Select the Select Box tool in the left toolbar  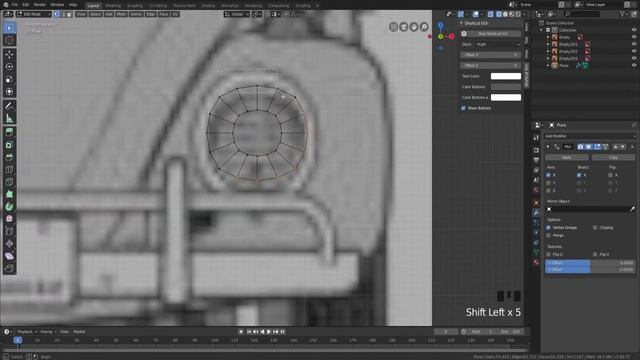(9, 28)
